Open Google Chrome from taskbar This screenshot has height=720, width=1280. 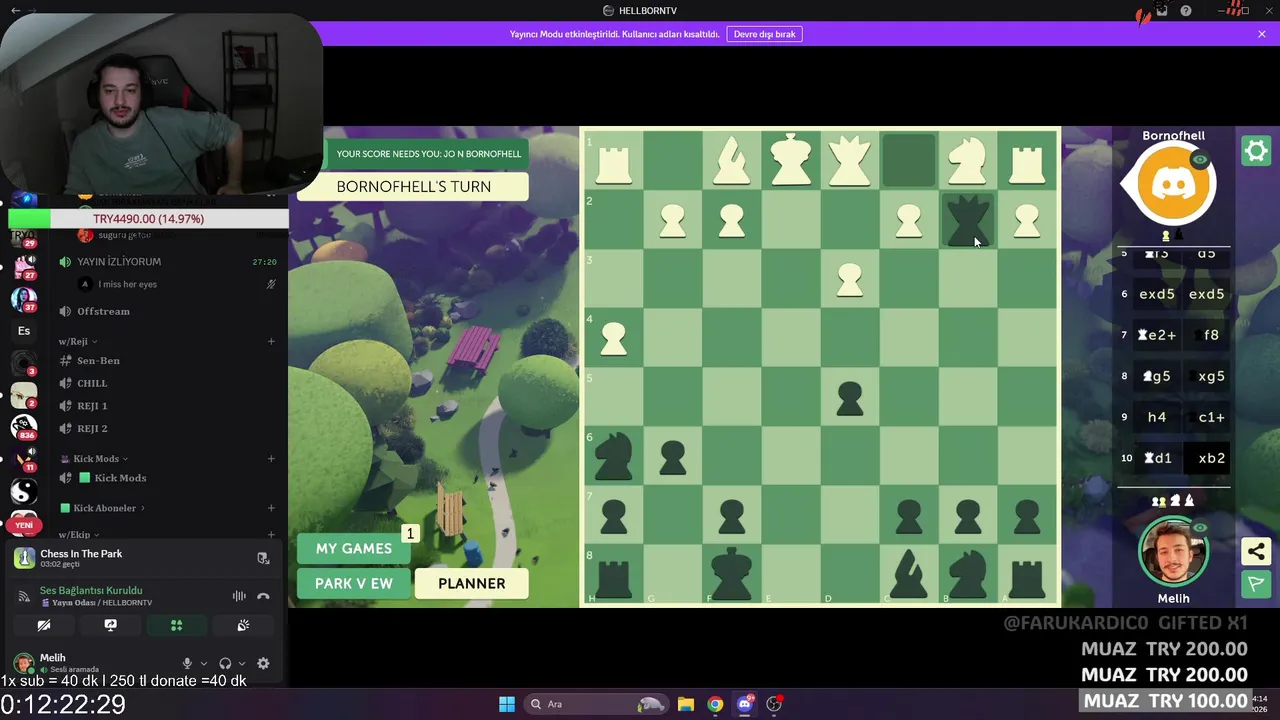[715, 704]
